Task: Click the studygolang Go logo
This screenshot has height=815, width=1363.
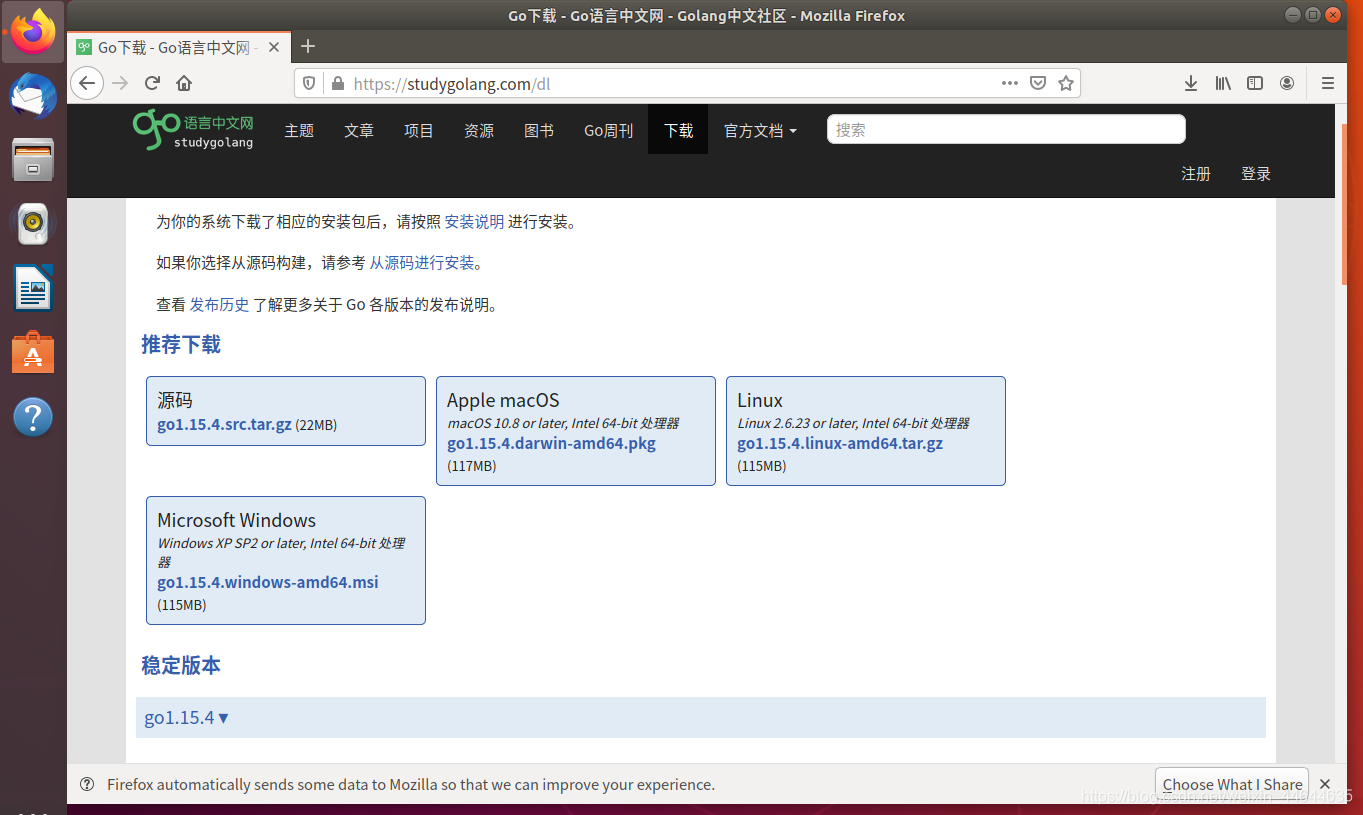Action: pyautogui.click(x=193, y=129)
